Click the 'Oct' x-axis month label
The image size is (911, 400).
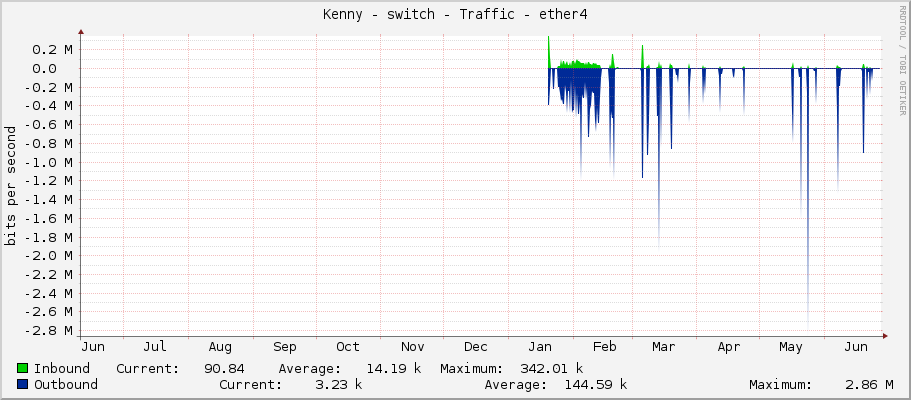coord(348,347)
